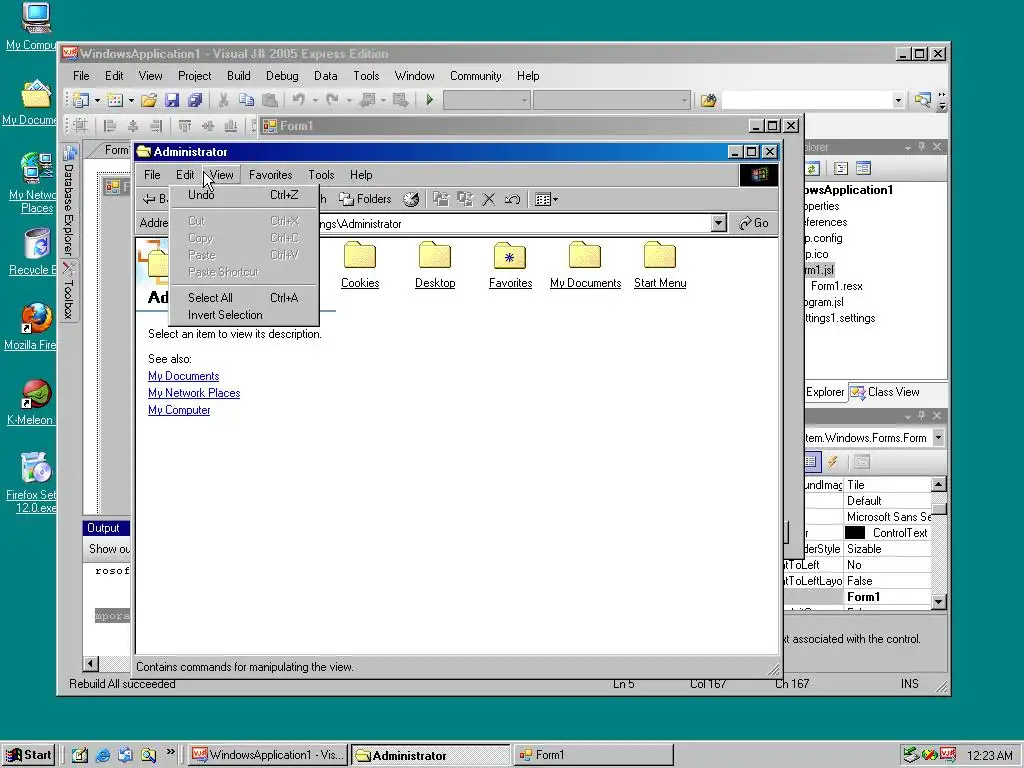Open Solution Explorer window position dropdown arrow
This screenshot has height=768, width=1024.
908,148
